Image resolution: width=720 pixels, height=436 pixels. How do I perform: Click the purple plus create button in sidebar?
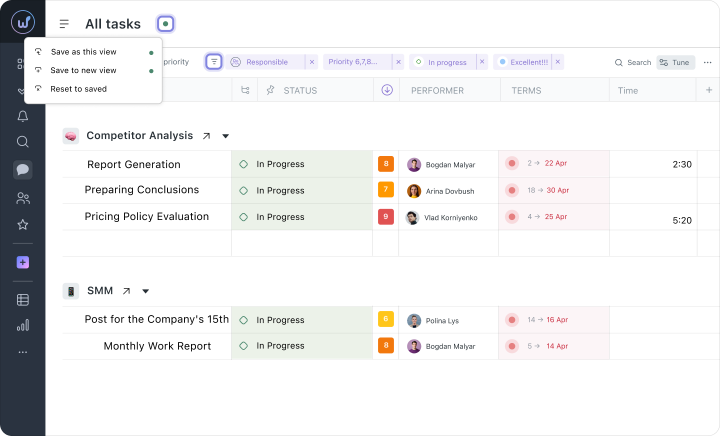[x=22, y=262]
